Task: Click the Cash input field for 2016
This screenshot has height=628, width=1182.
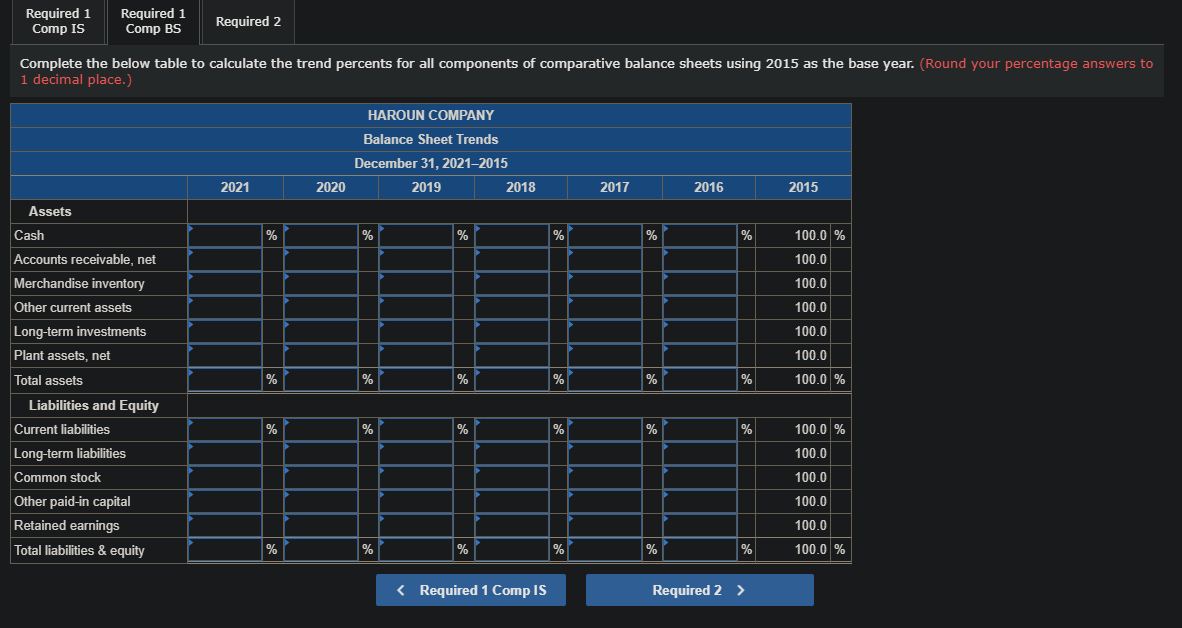Action: click(x=700, y=235)
